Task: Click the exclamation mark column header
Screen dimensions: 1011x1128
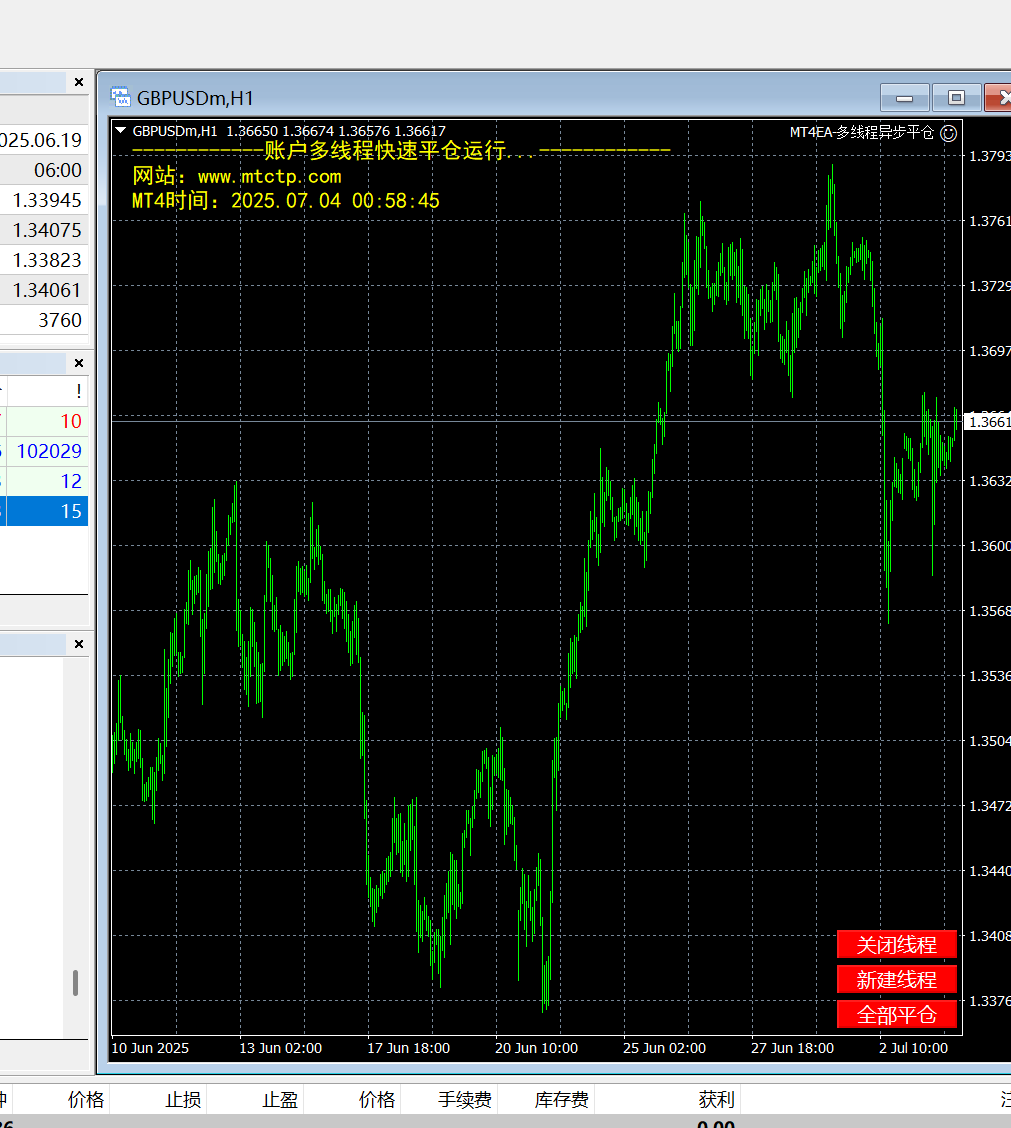Action: click(x=78, y=391)
